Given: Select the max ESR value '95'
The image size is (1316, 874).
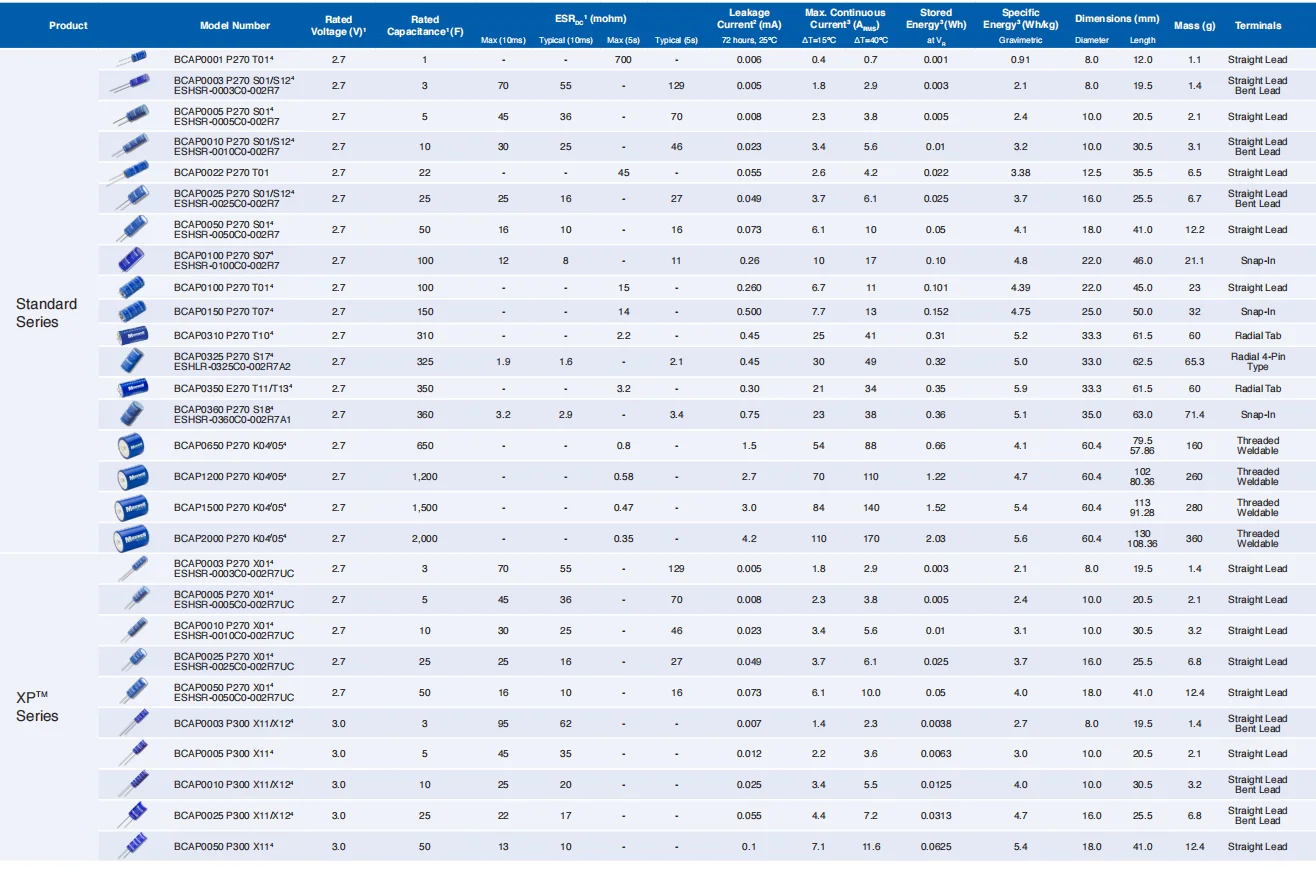Looking at the screenshot, I should pyautogui.click(x=503, y=723).
